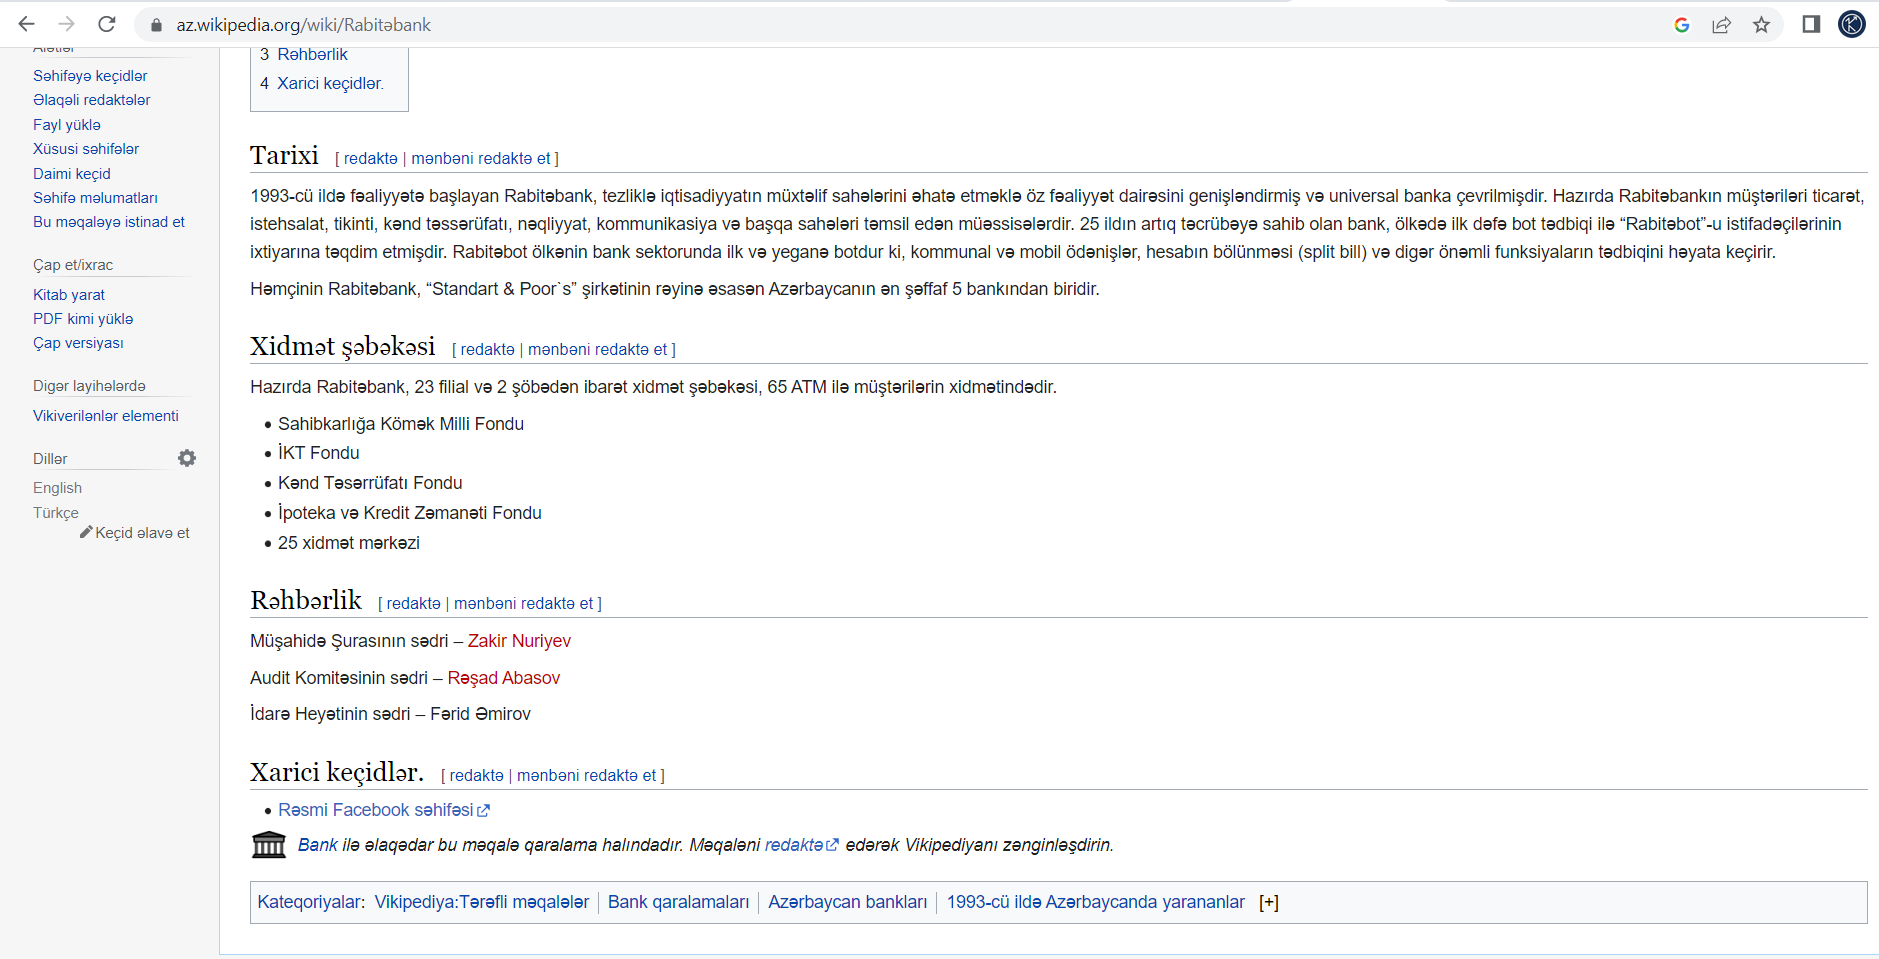Open Fayl yüklə in sidebar
The image size is (1879, 959).
tap(67, 125)
